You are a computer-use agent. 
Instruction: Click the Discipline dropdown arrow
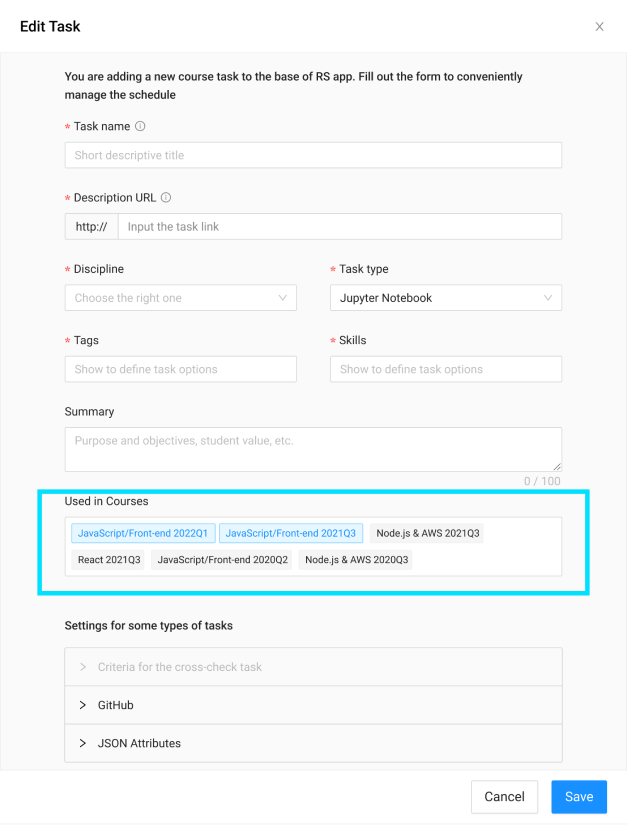pos(282,298)
